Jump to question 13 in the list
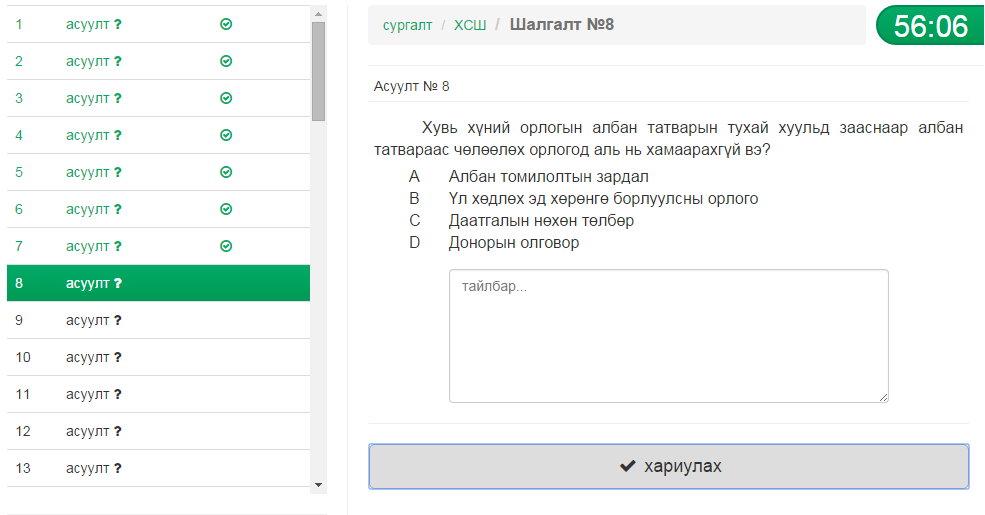 (x=158, y=469)
